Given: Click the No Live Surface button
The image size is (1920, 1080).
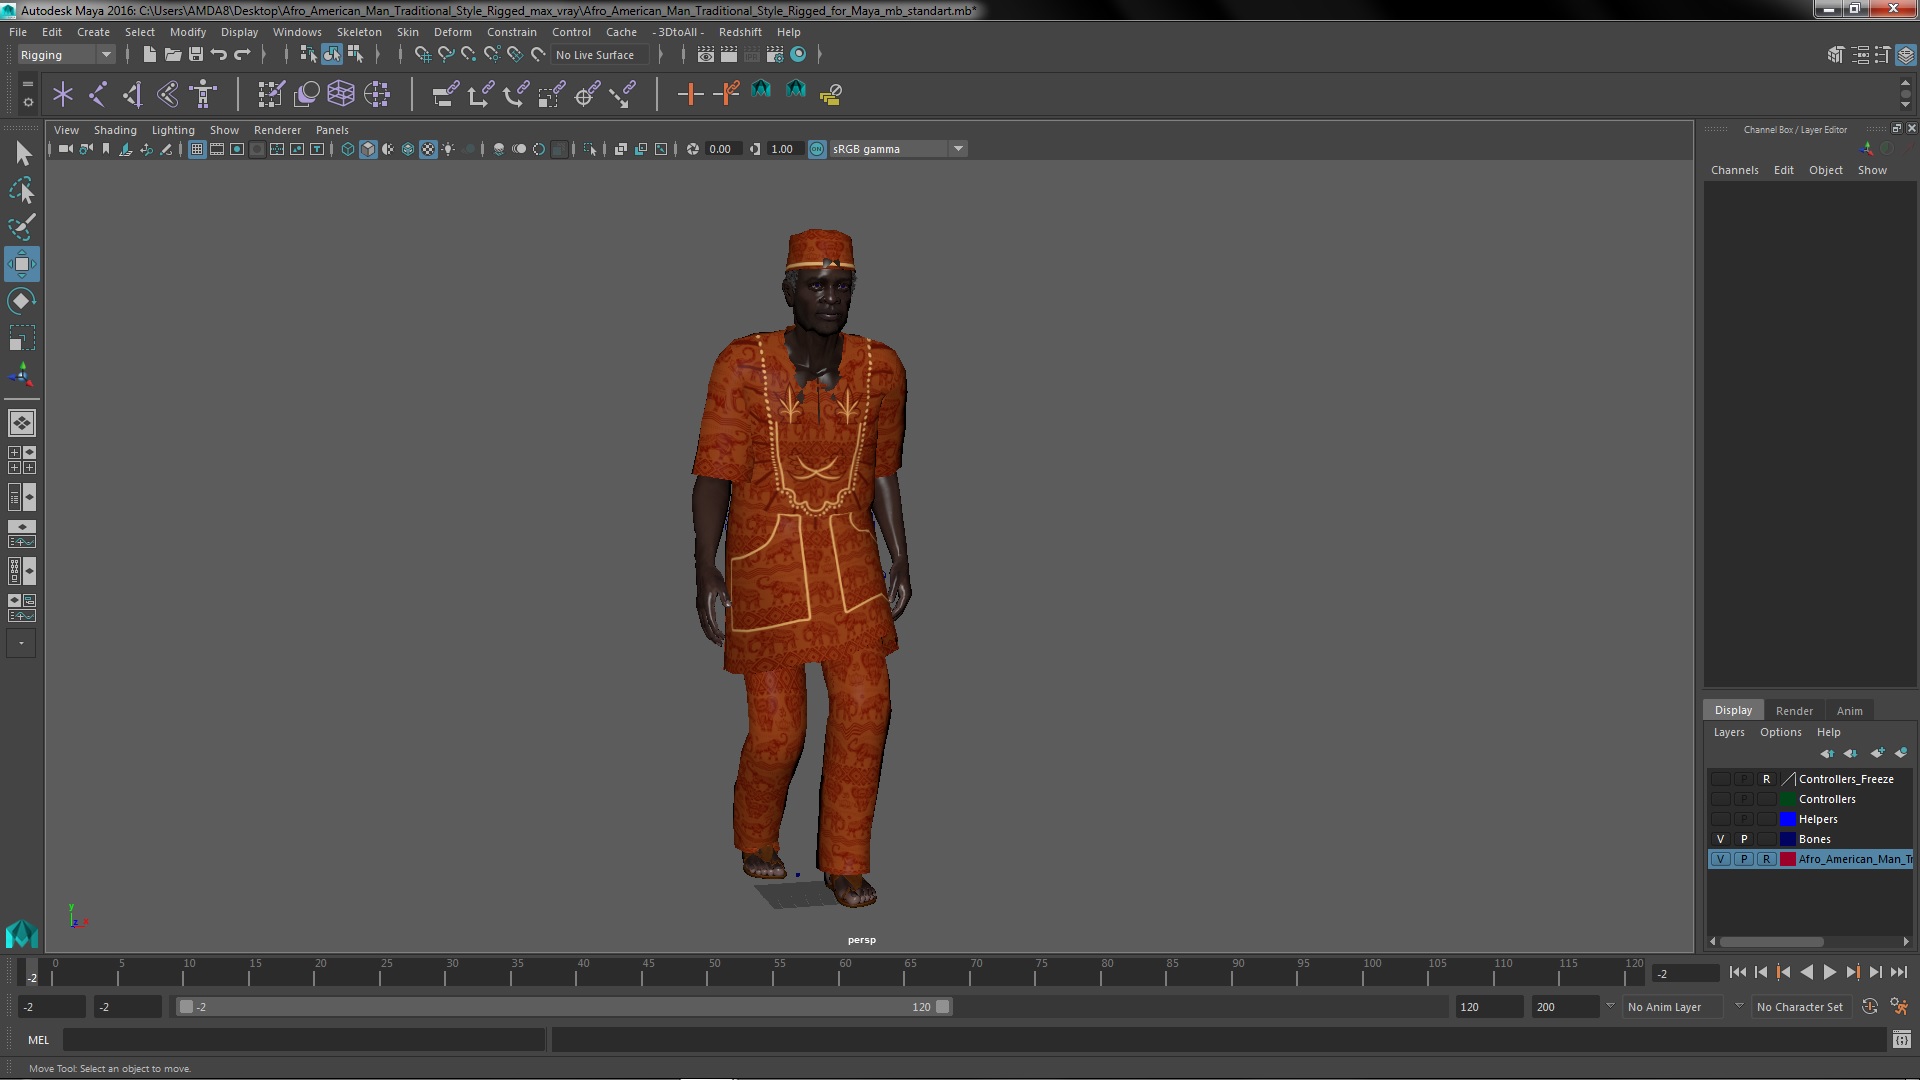Looking at the screenshot, I should pyautogui.click(x=595, y=55).
